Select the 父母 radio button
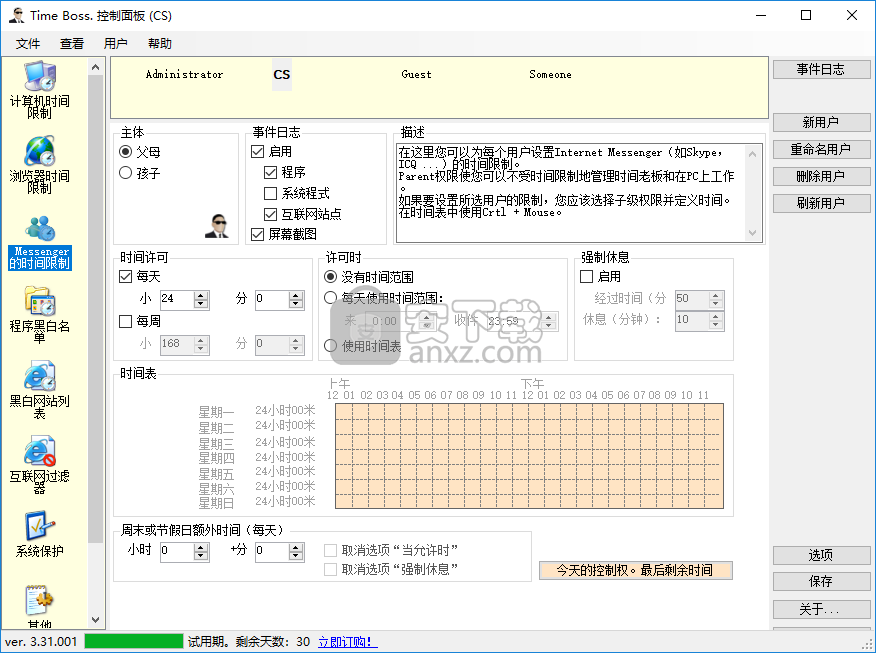The image size is (876, 653). pos(126,151)
